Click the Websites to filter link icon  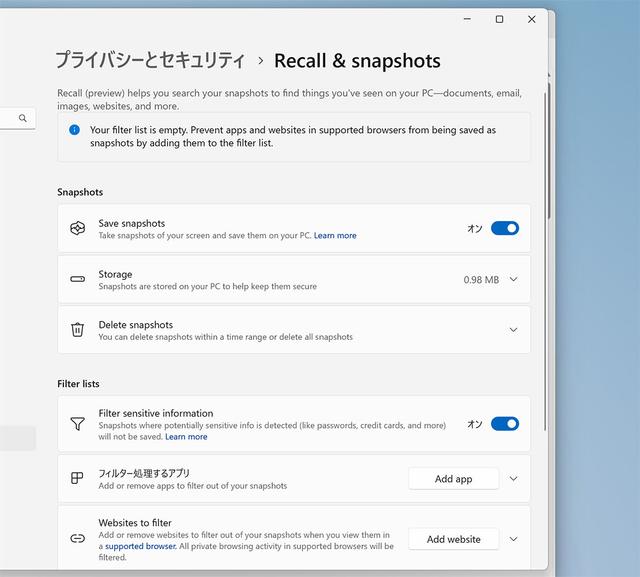tap(78, 539)
